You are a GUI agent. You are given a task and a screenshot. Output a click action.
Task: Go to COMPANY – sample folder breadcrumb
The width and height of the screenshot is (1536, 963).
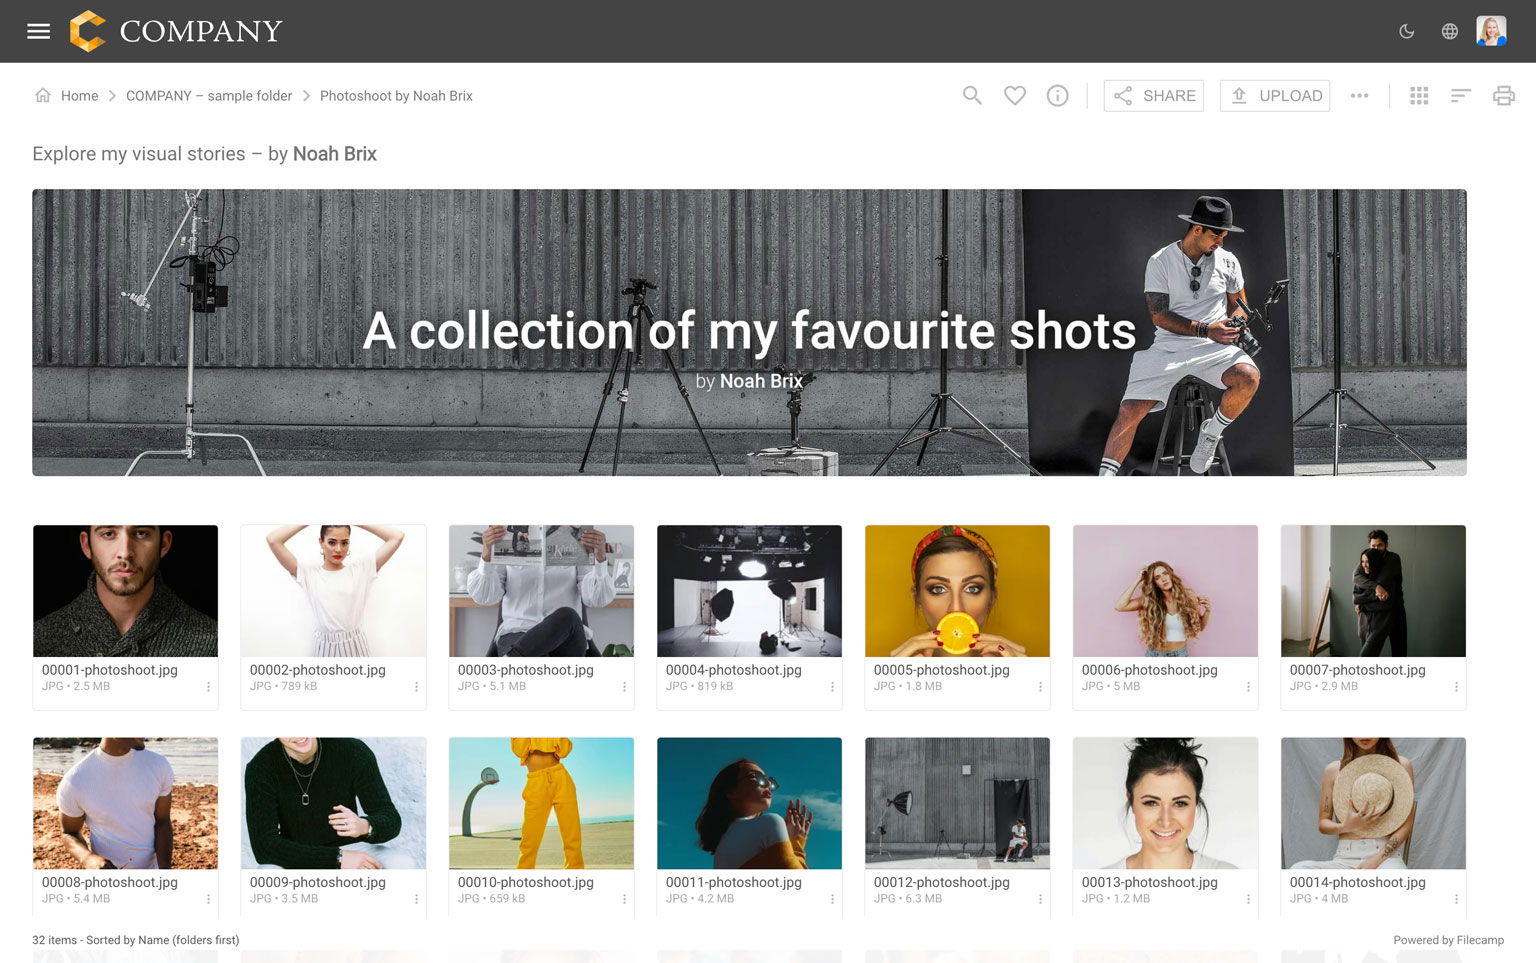click(209, 96)
